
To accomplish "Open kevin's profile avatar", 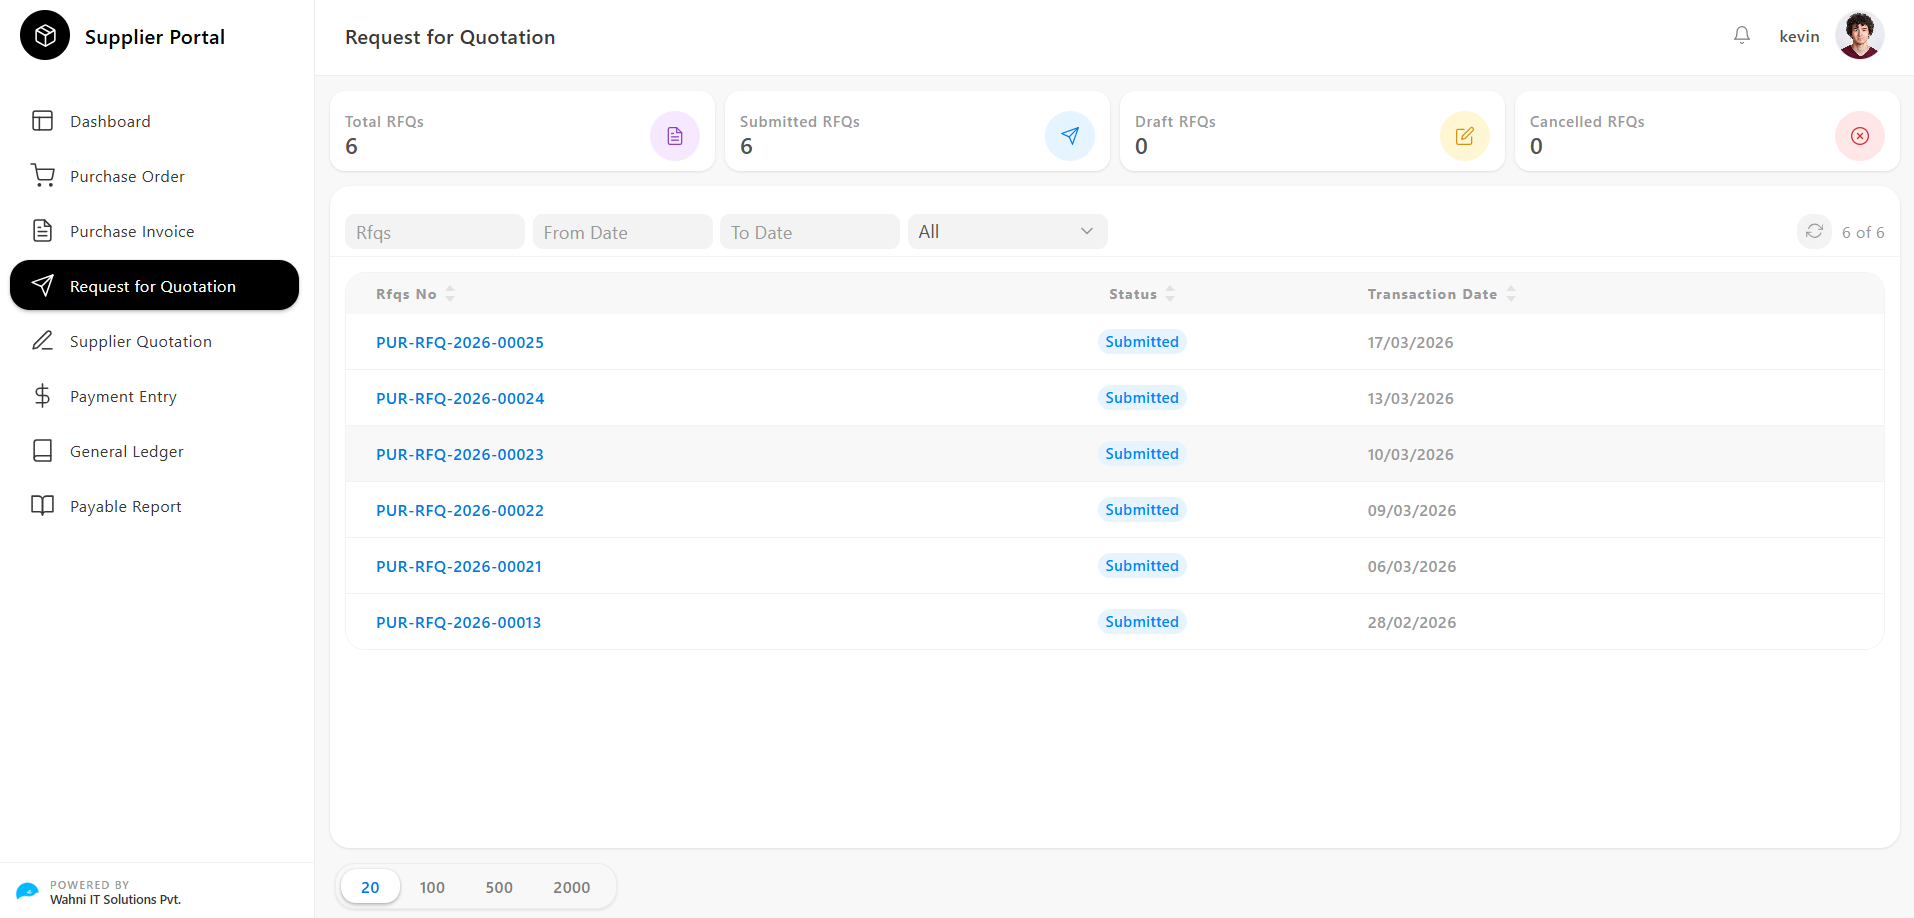I will pos(1860,36).
